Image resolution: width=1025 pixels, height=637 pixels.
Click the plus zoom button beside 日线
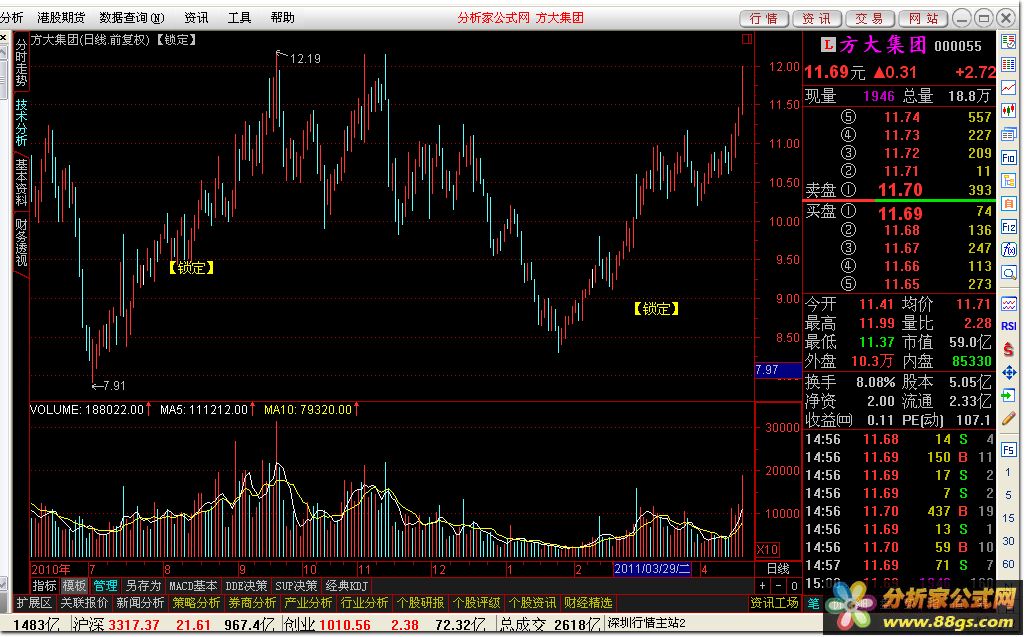[763, 586]
